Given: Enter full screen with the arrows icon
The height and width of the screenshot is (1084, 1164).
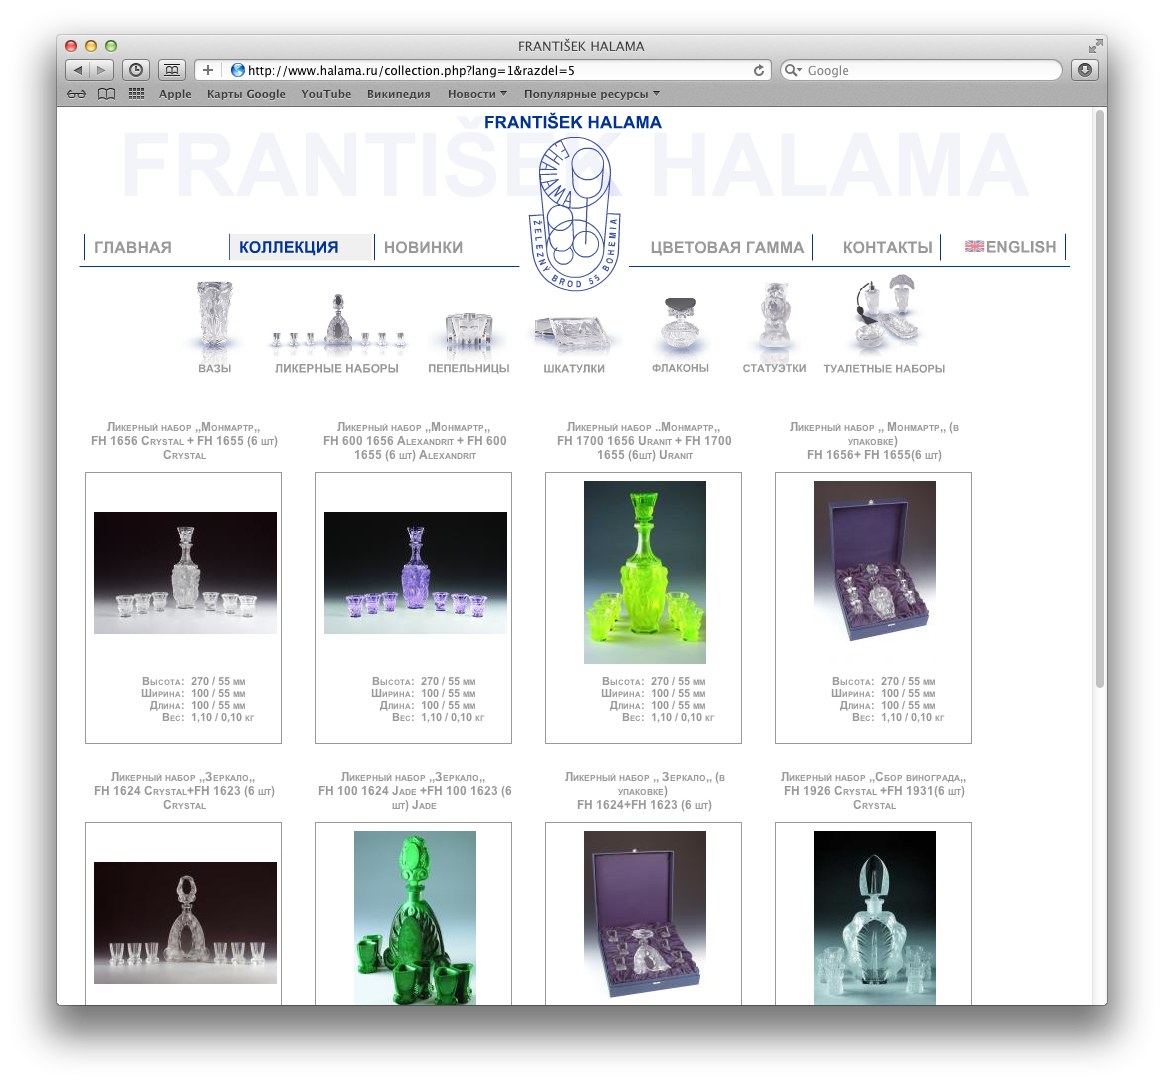Looking at the screenshot, I should [x=1095, y=46].
